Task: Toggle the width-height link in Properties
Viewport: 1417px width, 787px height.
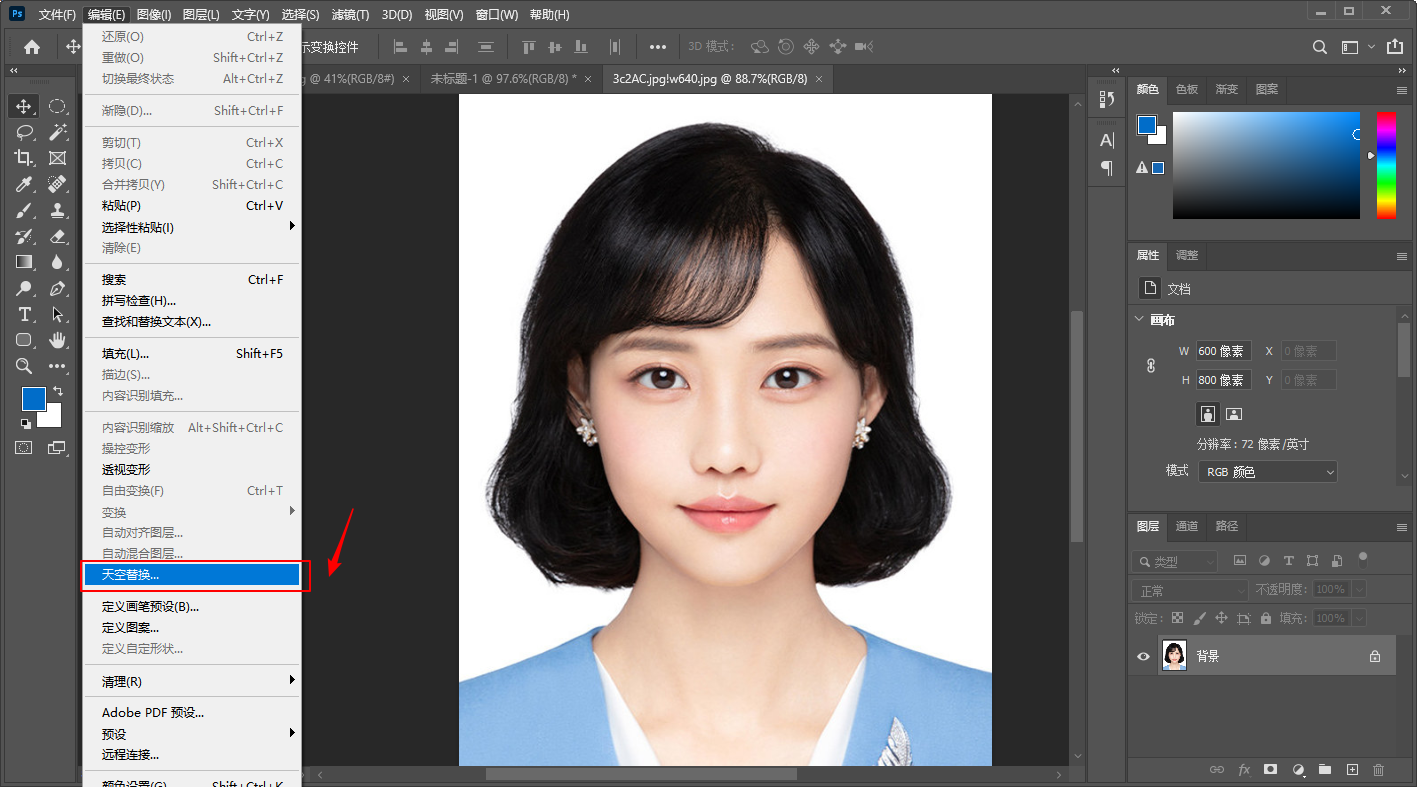Action: (1151, 366)
